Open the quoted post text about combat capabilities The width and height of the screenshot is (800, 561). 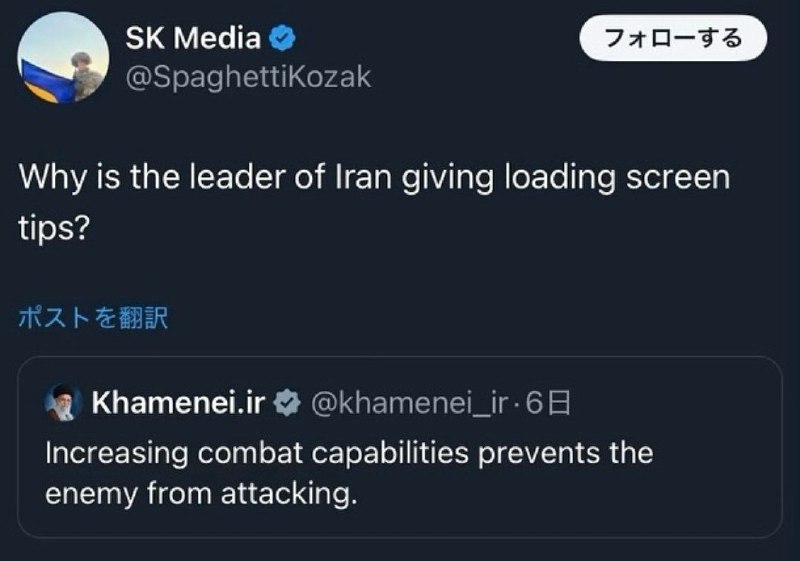(349, 473)
